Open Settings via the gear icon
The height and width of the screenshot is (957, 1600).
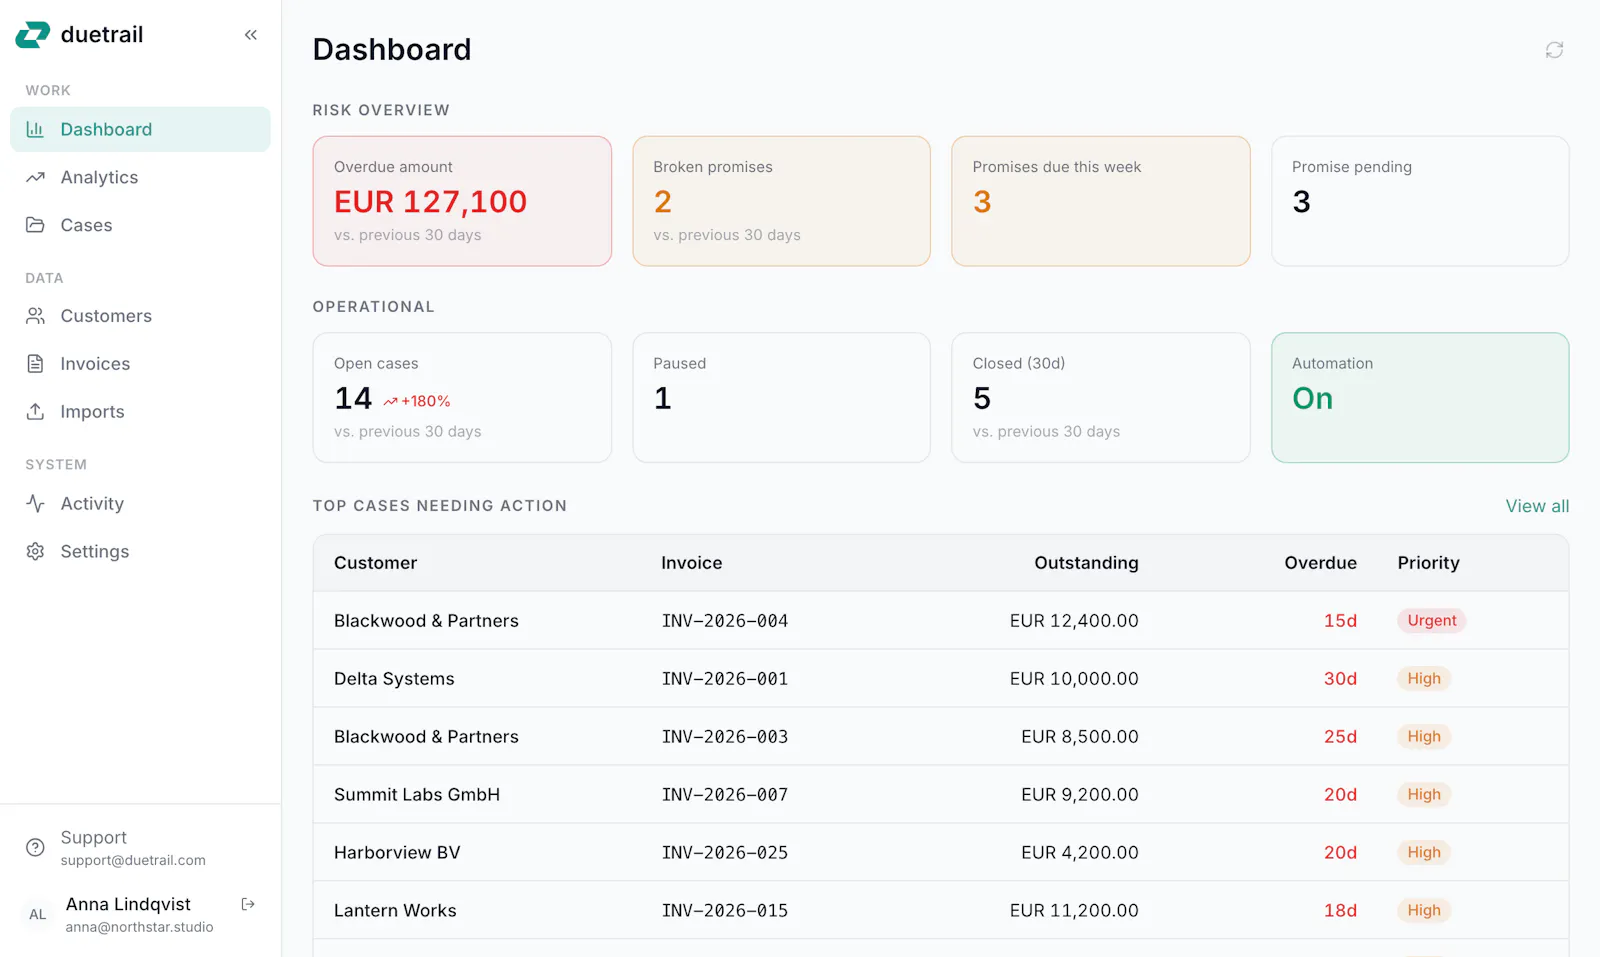[x=35, y=551]
